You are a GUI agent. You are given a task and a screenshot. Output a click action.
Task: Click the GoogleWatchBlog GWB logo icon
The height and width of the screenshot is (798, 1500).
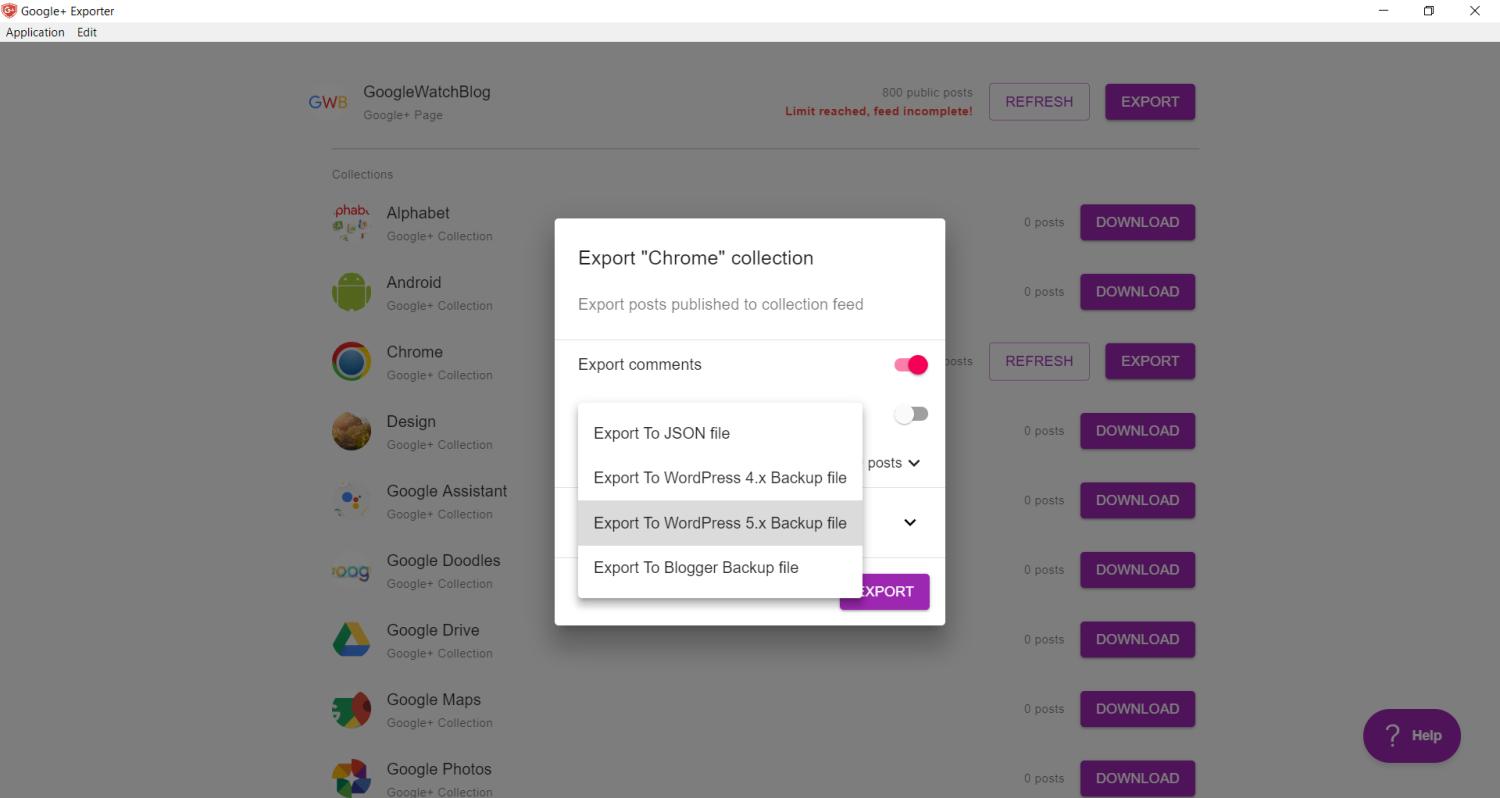[328, 102]
